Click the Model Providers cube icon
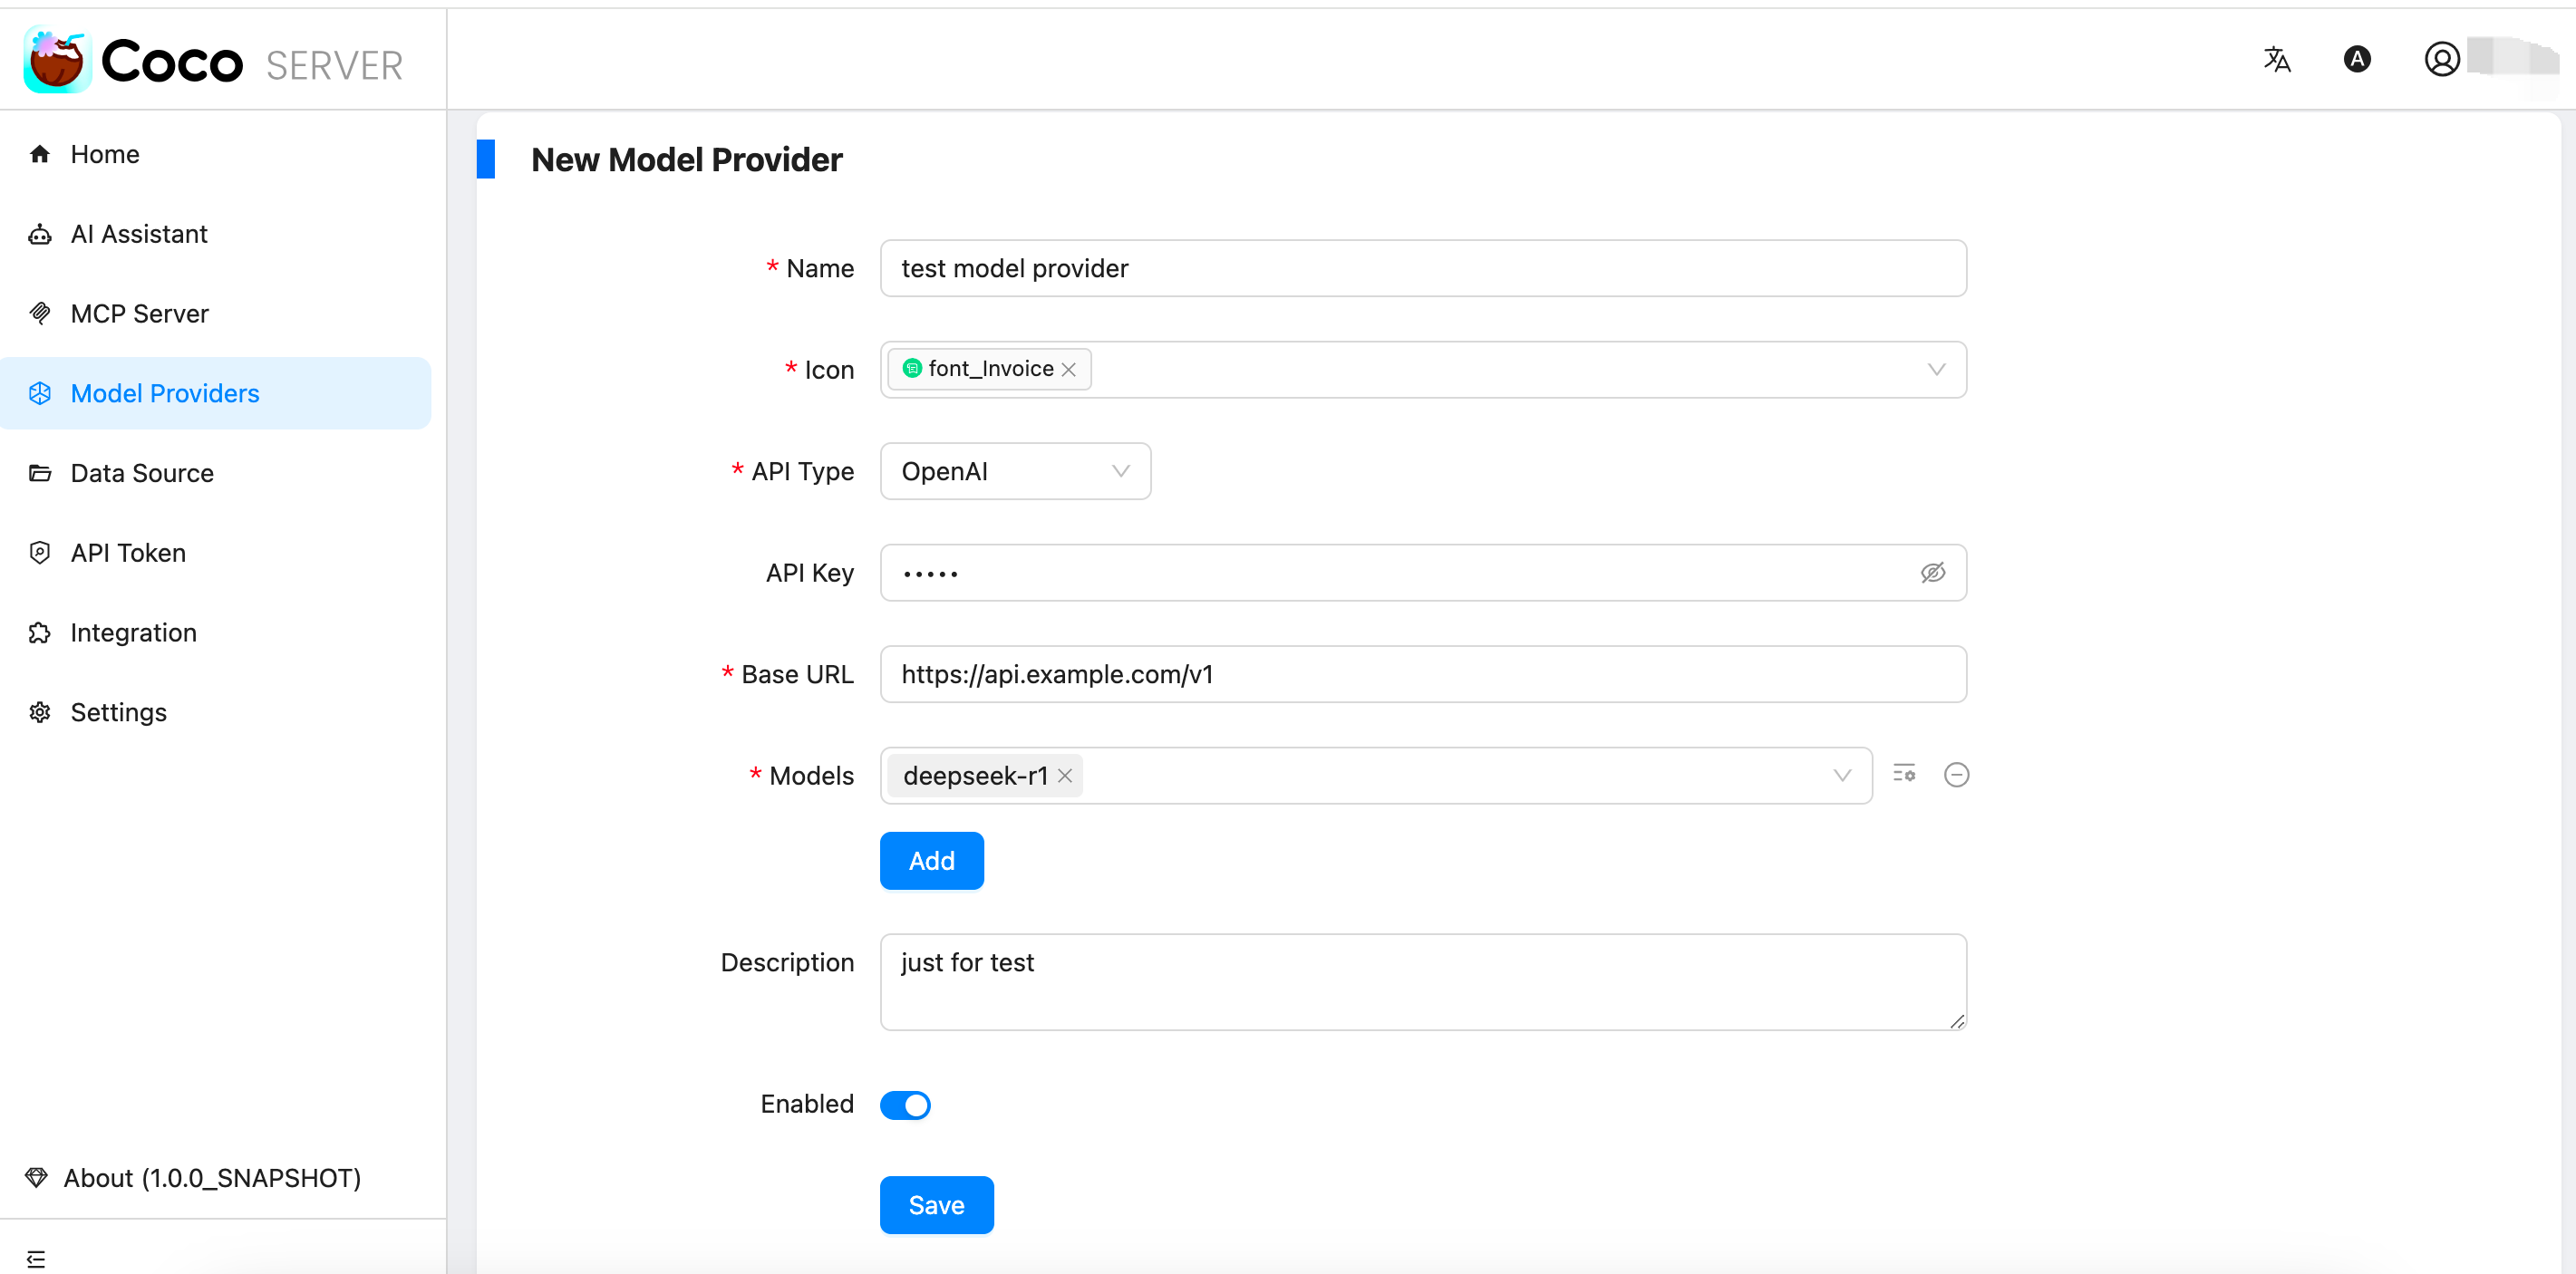 [40, 394]
